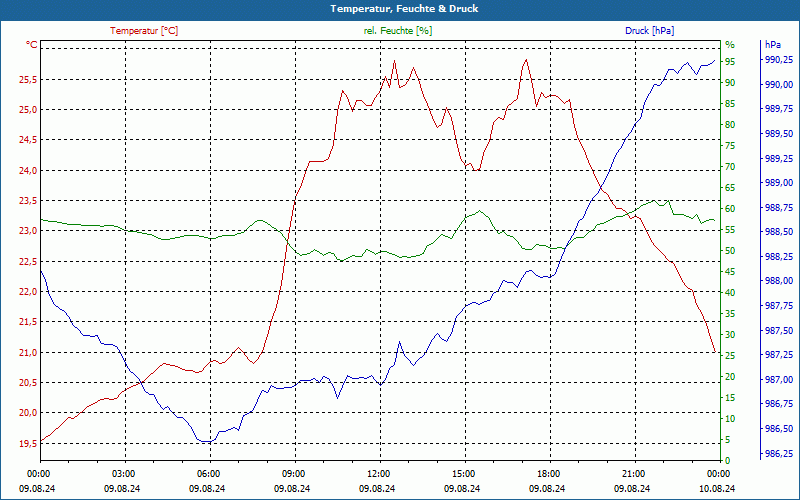Click the 20,5 temperature axis value

click(29, 382)
